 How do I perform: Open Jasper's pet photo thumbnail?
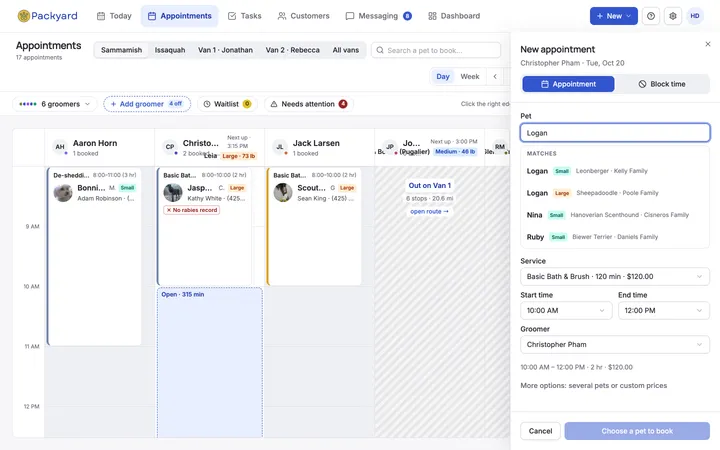pos(173,193)
